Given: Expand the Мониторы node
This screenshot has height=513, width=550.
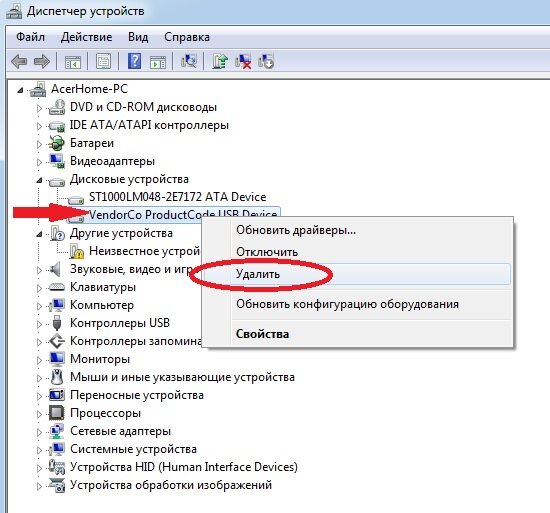Looking at the screenshot, I should (40, 360).
